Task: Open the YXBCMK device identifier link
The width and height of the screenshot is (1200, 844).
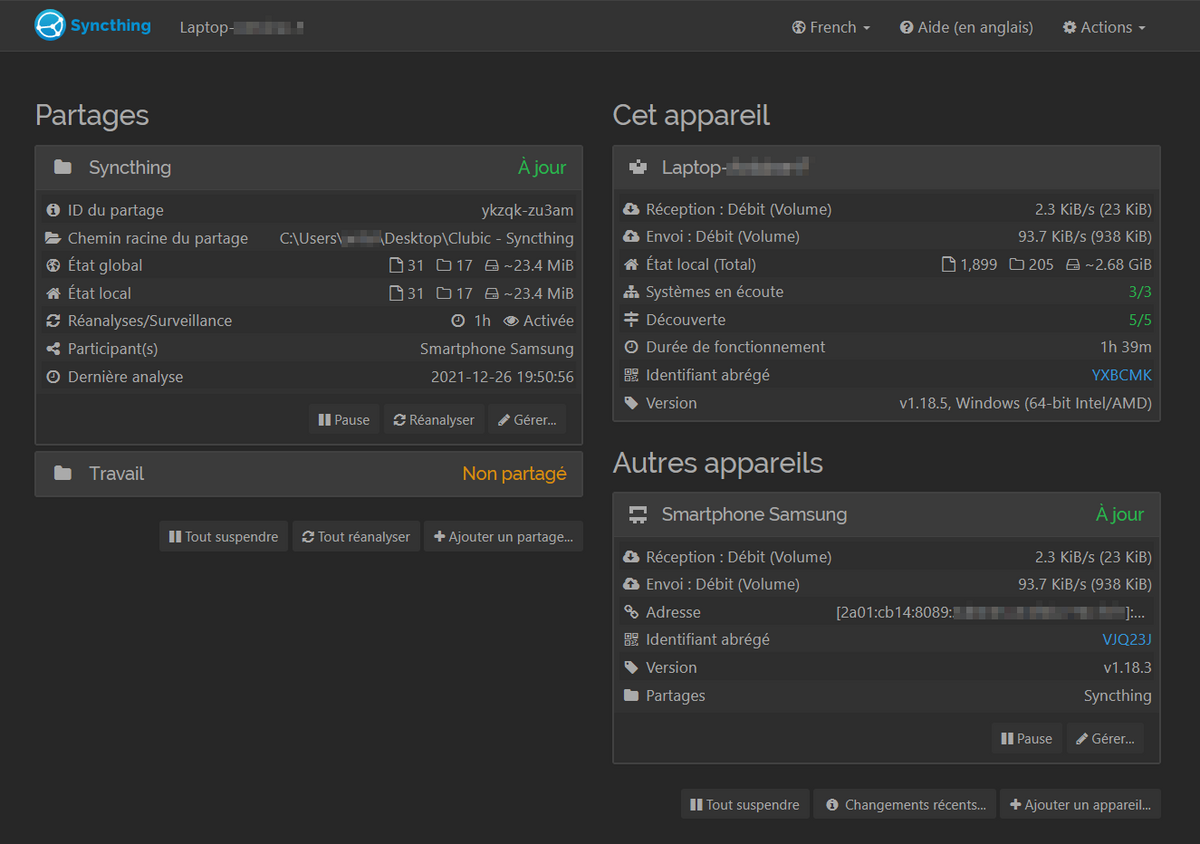Action: click(x=1122, y=375)
